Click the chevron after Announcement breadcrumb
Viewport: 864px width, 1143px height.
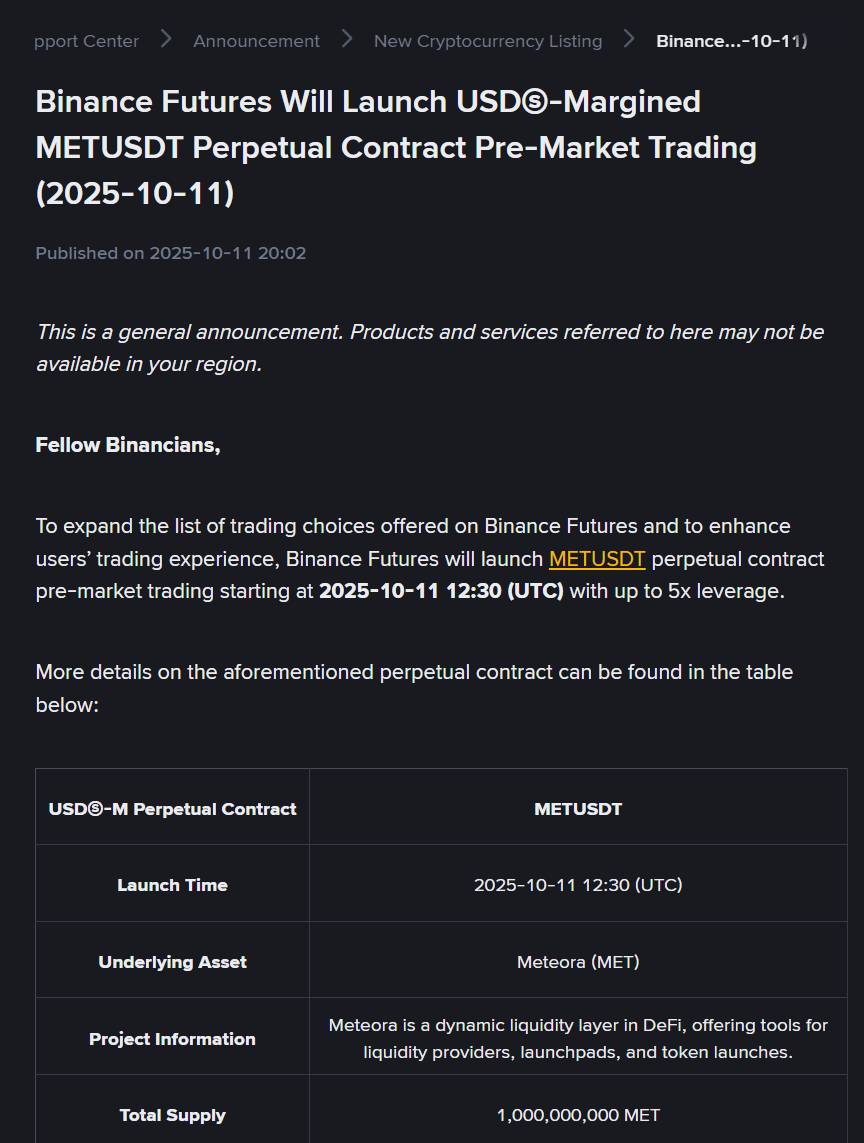coord(347,39)
